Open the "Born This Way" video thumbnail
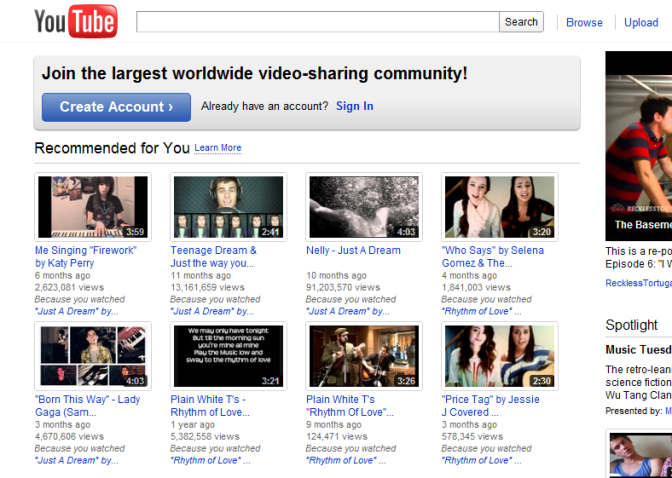 click(x=92, y=356)
